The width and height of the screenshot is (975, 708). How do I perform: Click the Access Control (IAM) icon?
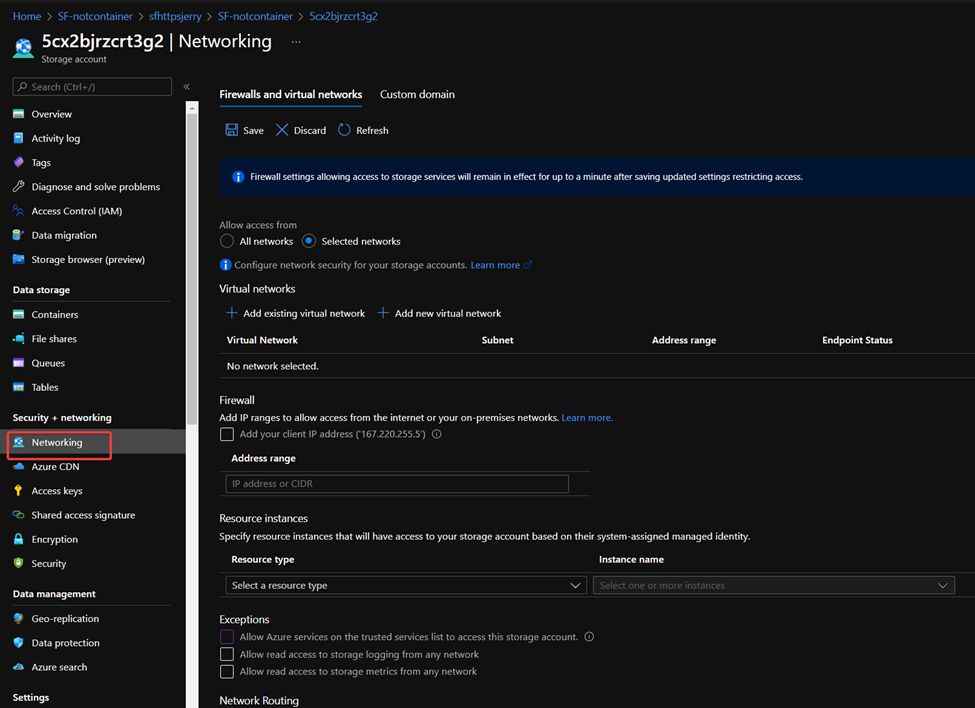[19, 211]
